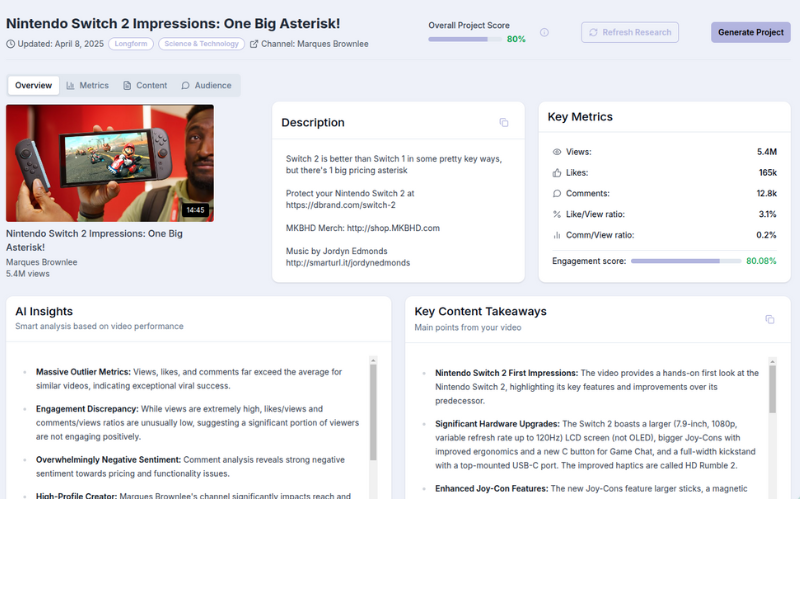Click the Main points from your video subtitle

[468, 328]
